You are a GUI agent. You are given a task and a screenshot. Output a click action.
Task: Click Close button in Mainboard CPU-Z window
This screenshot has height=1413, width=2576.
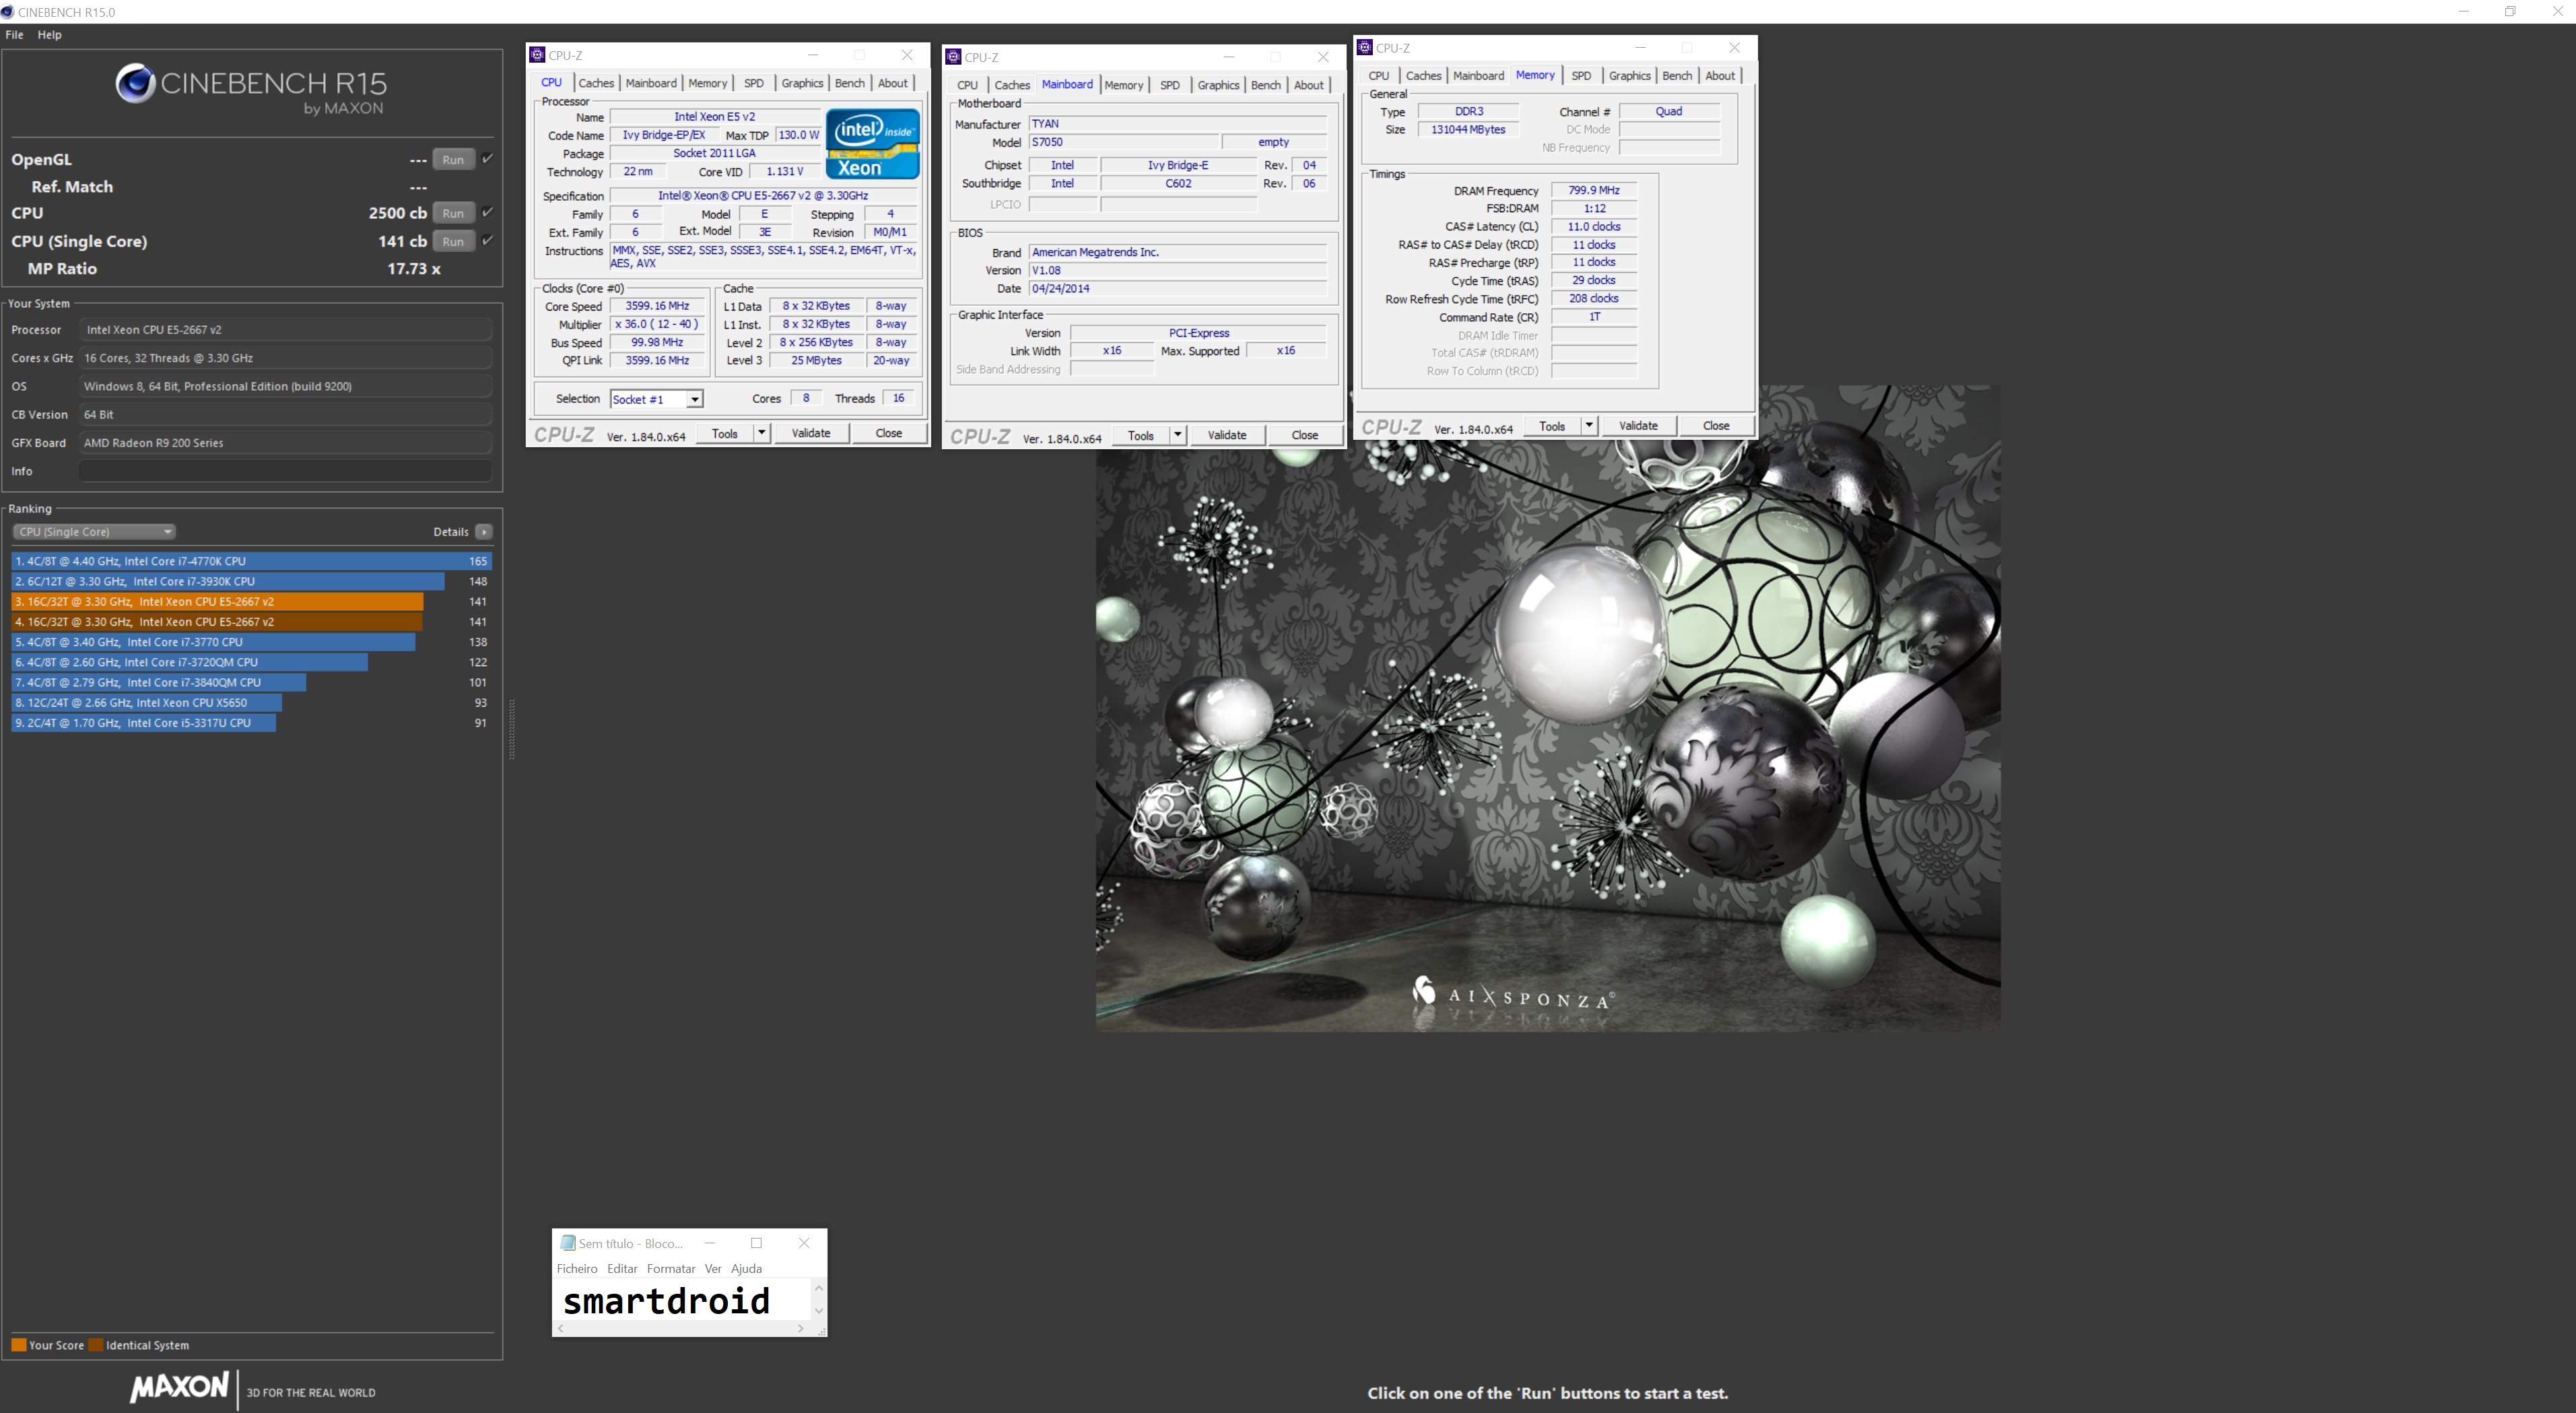1305,435
